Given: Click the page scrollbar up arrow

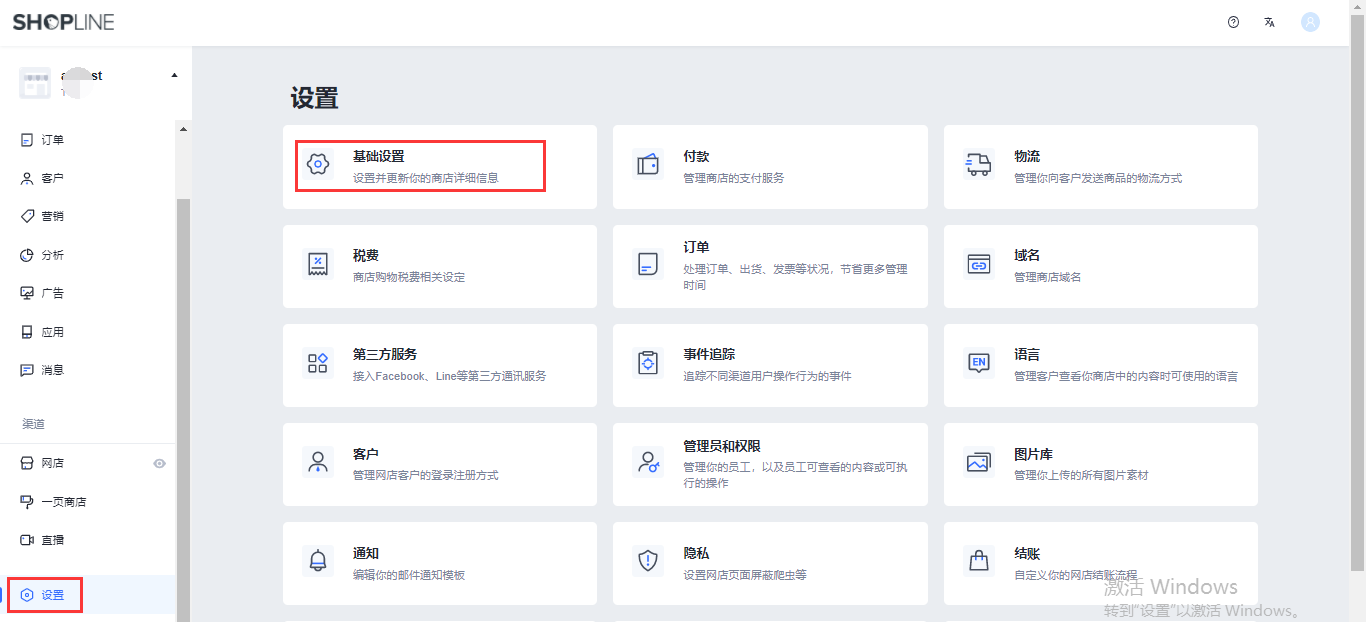Looking at the screenshot, I should pyautogui.click(x=1357, y=6).
